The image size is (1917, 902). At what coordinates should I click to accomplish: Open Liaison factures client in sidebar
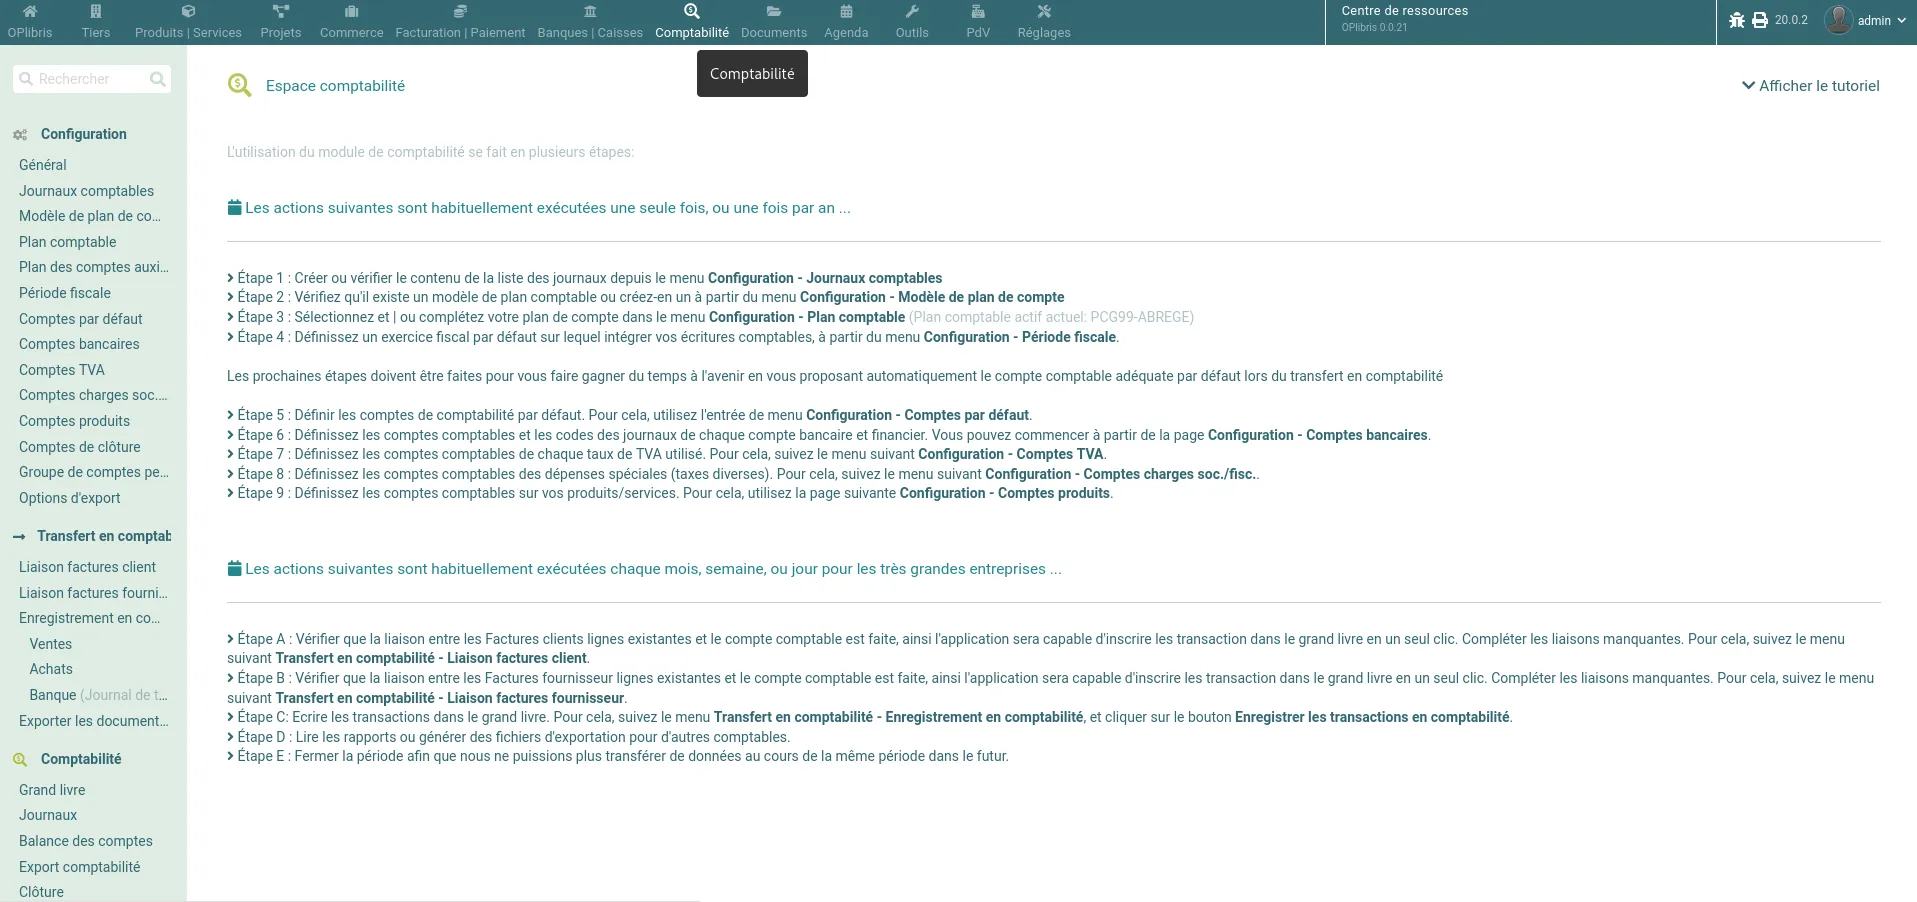[x=87, y=567]
